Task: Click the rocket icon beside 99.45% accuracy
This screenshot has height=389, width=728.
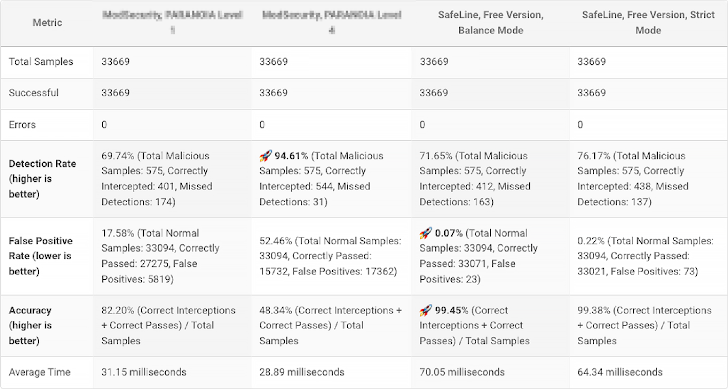Action: [425, 310]
